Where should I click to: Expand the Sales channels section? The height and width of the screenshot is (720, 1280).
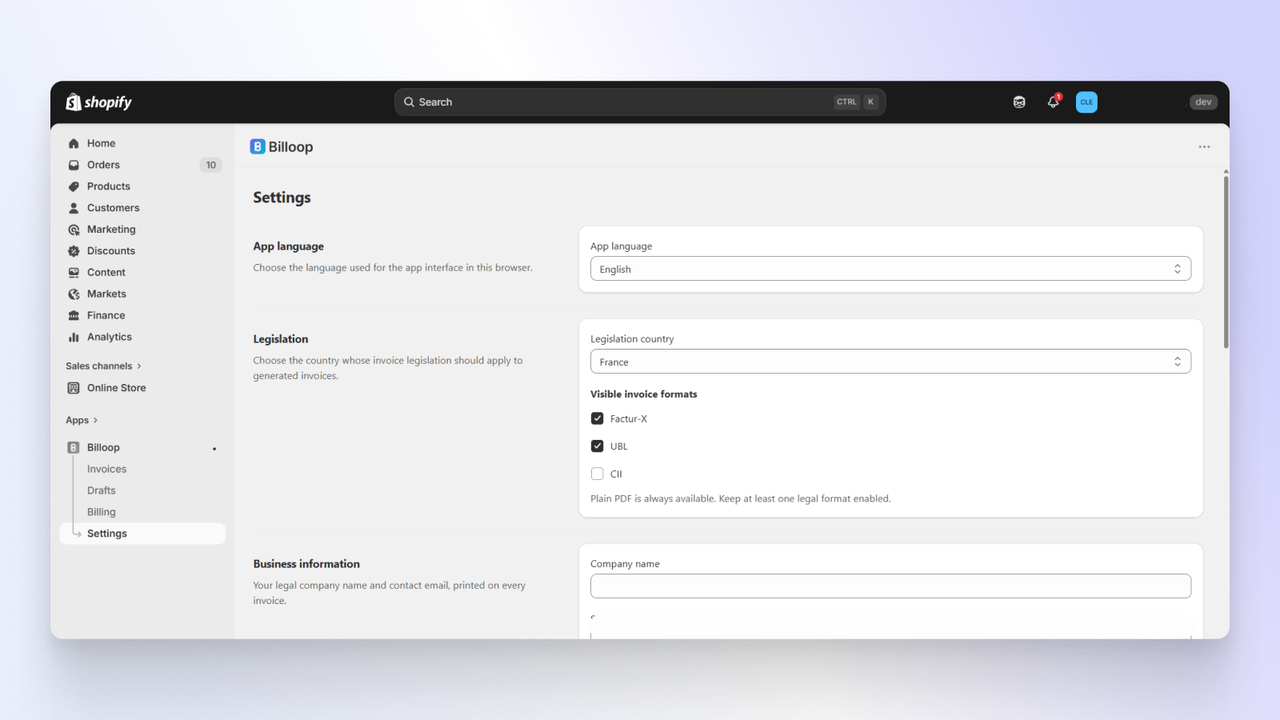pyautogui.click(x=104, y=366)
